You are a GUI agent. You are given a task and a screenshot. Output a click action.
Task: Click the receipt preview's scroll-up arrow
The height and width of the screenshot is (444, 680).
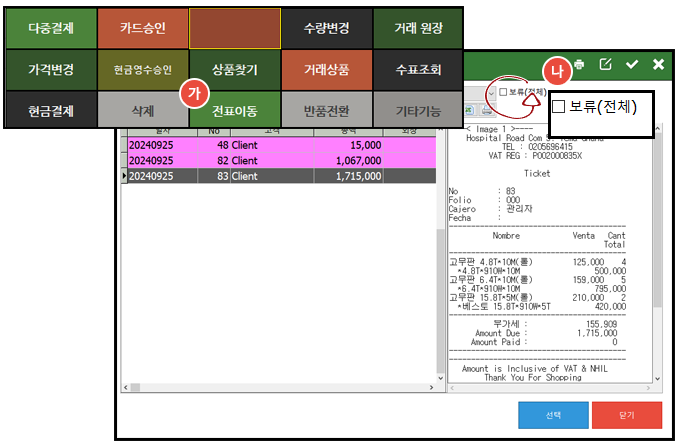coord(658,129)
